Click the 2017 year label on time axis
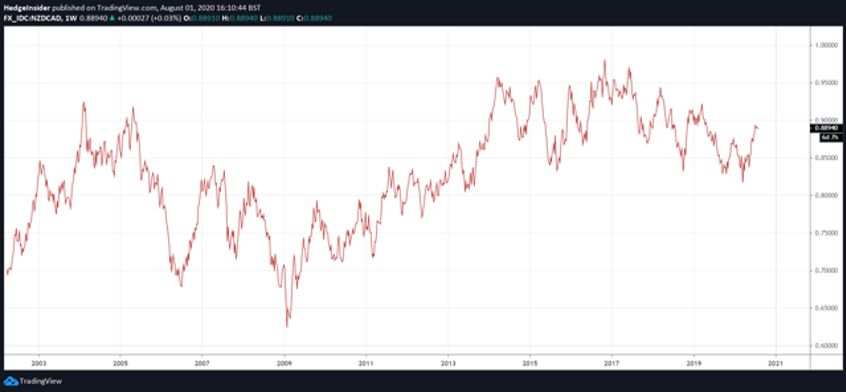846x392 pixels. [612, 363]
